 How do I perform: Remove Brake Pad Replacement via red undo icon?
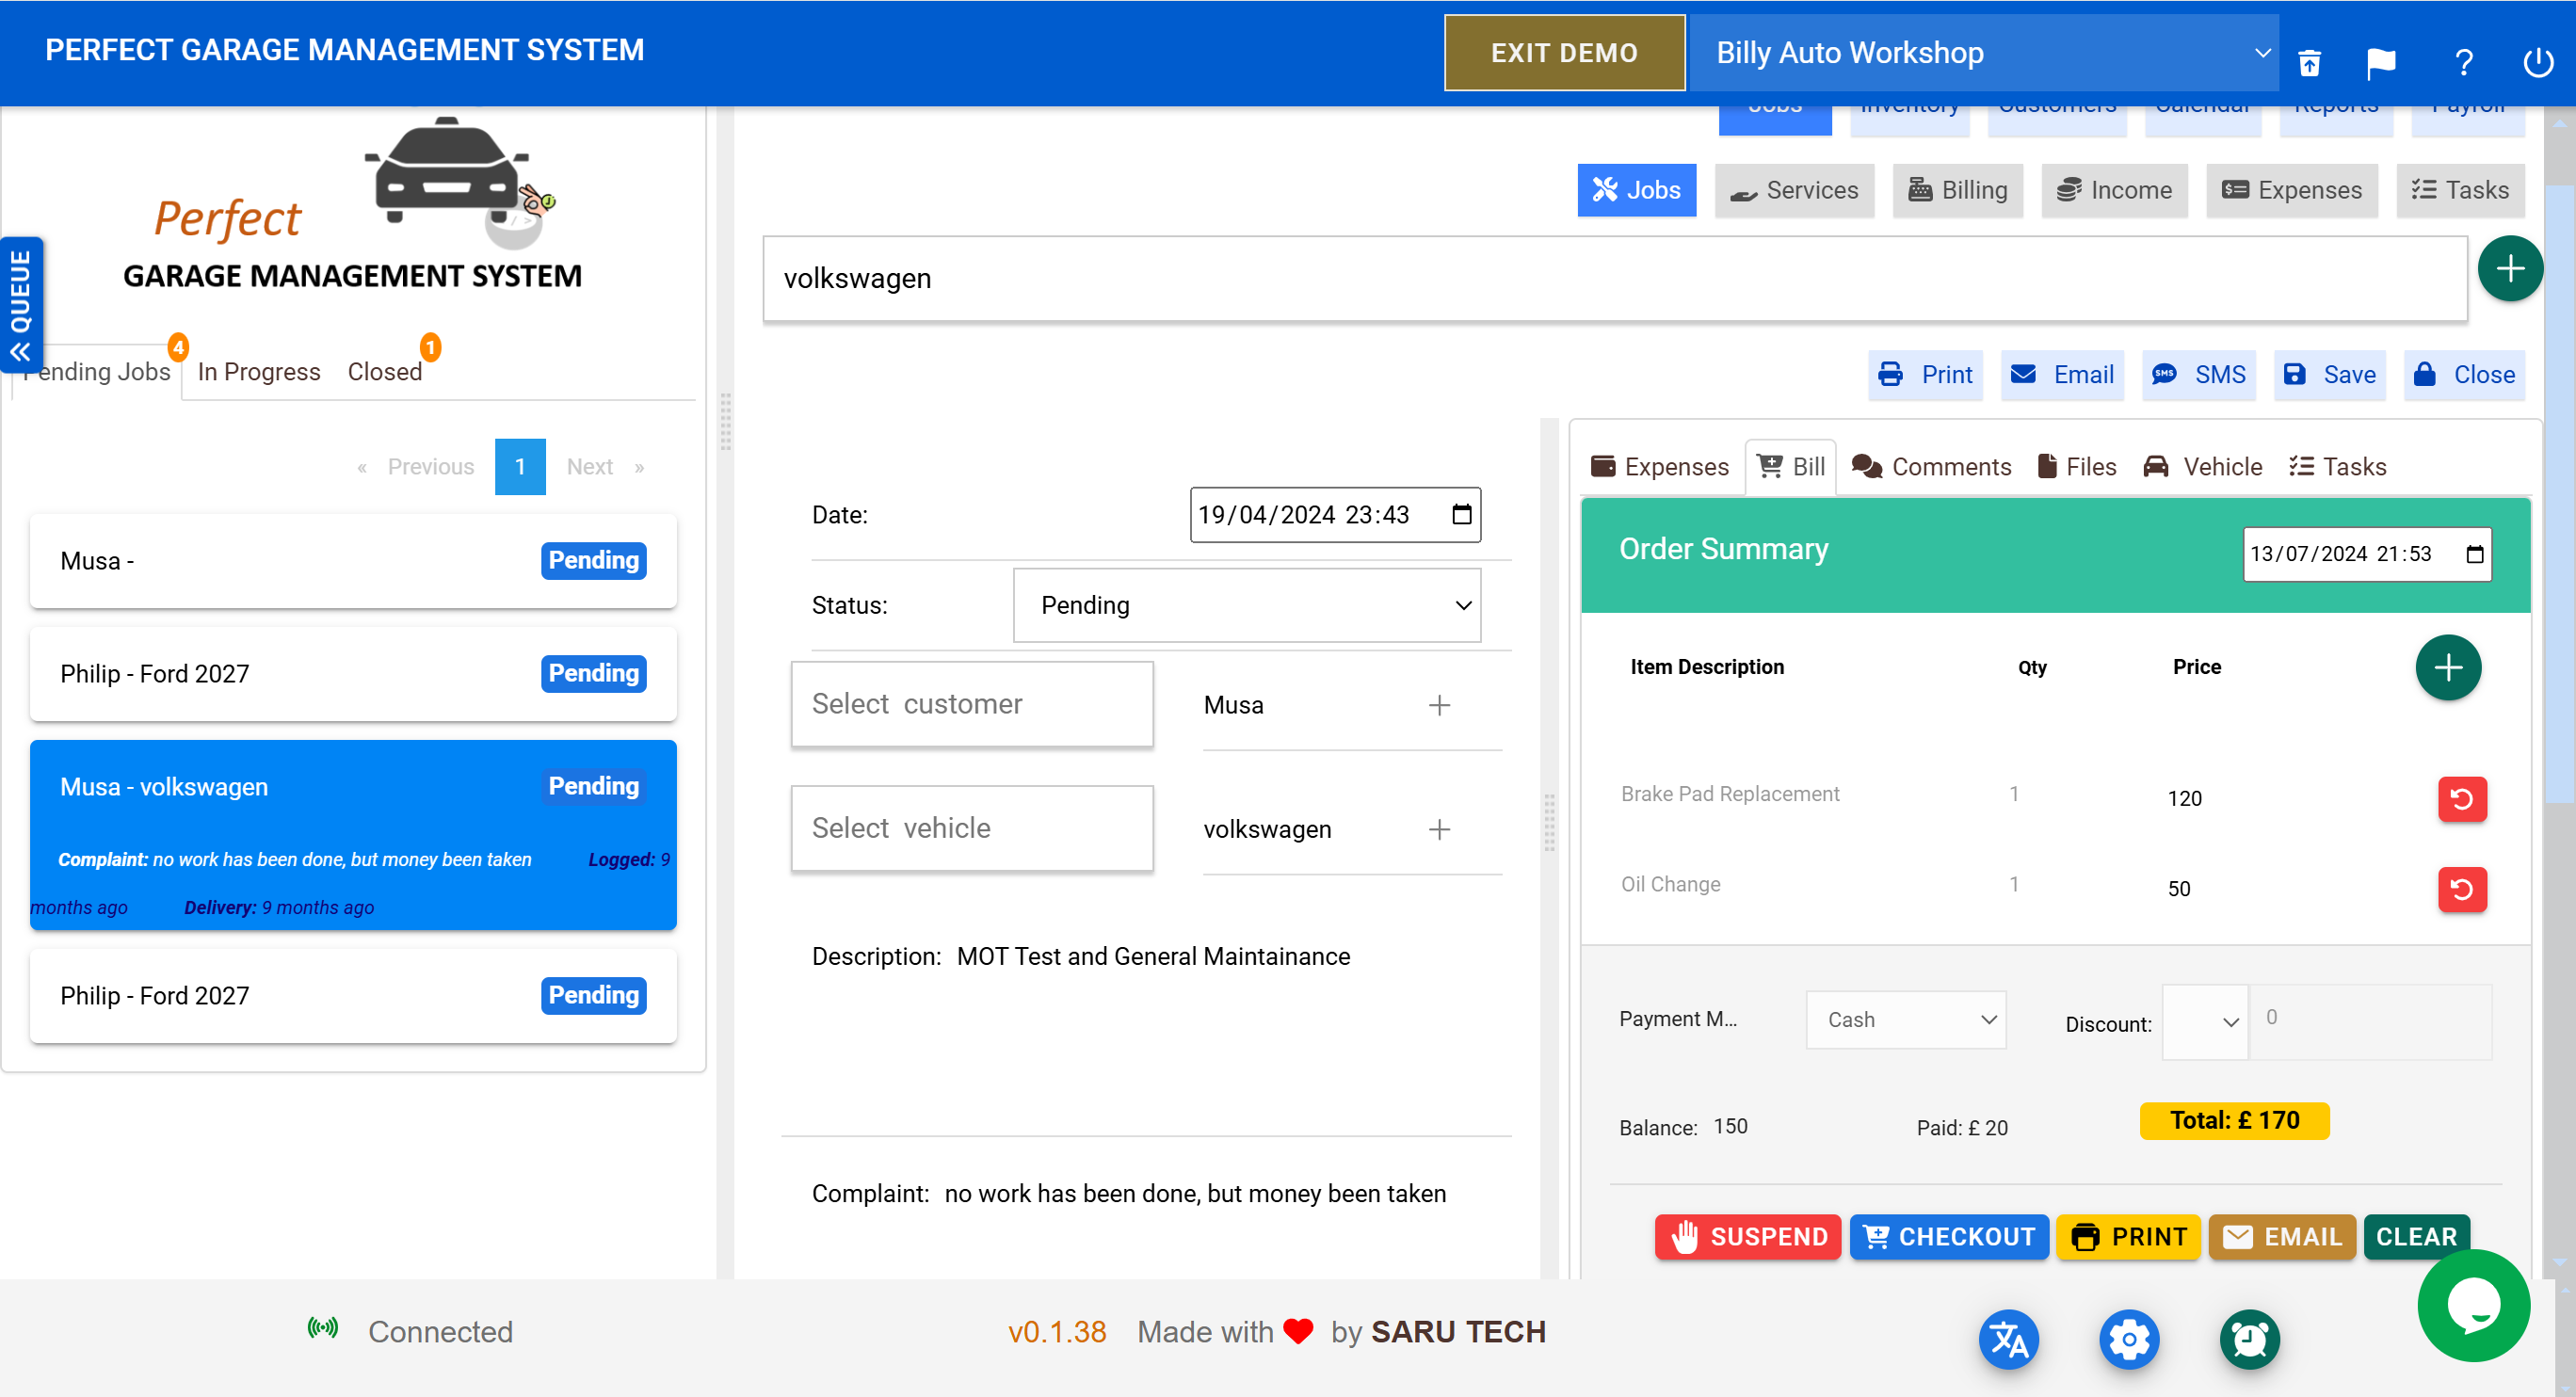click(x=2462, y=799)
